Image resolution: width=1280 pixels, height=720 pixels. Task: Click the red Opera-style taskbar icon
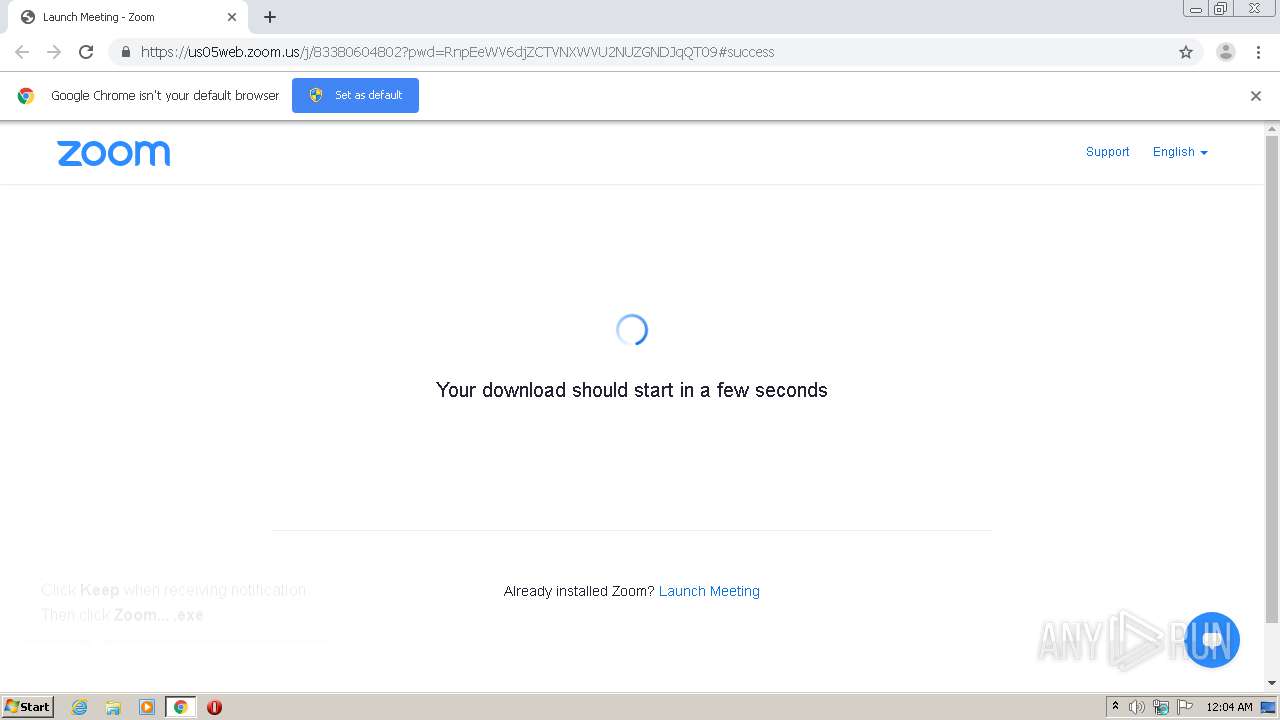pos(214,707)
